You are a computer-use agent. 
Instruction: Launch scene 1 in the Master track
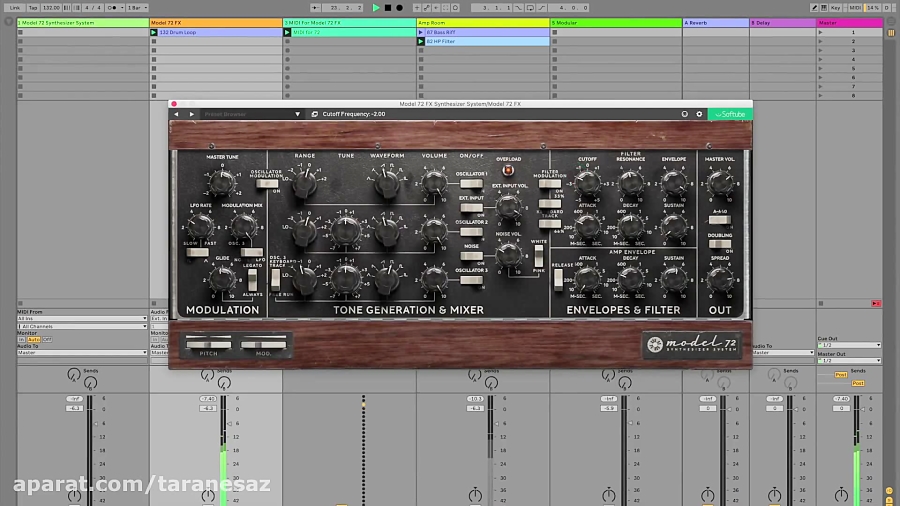point(820,32)
